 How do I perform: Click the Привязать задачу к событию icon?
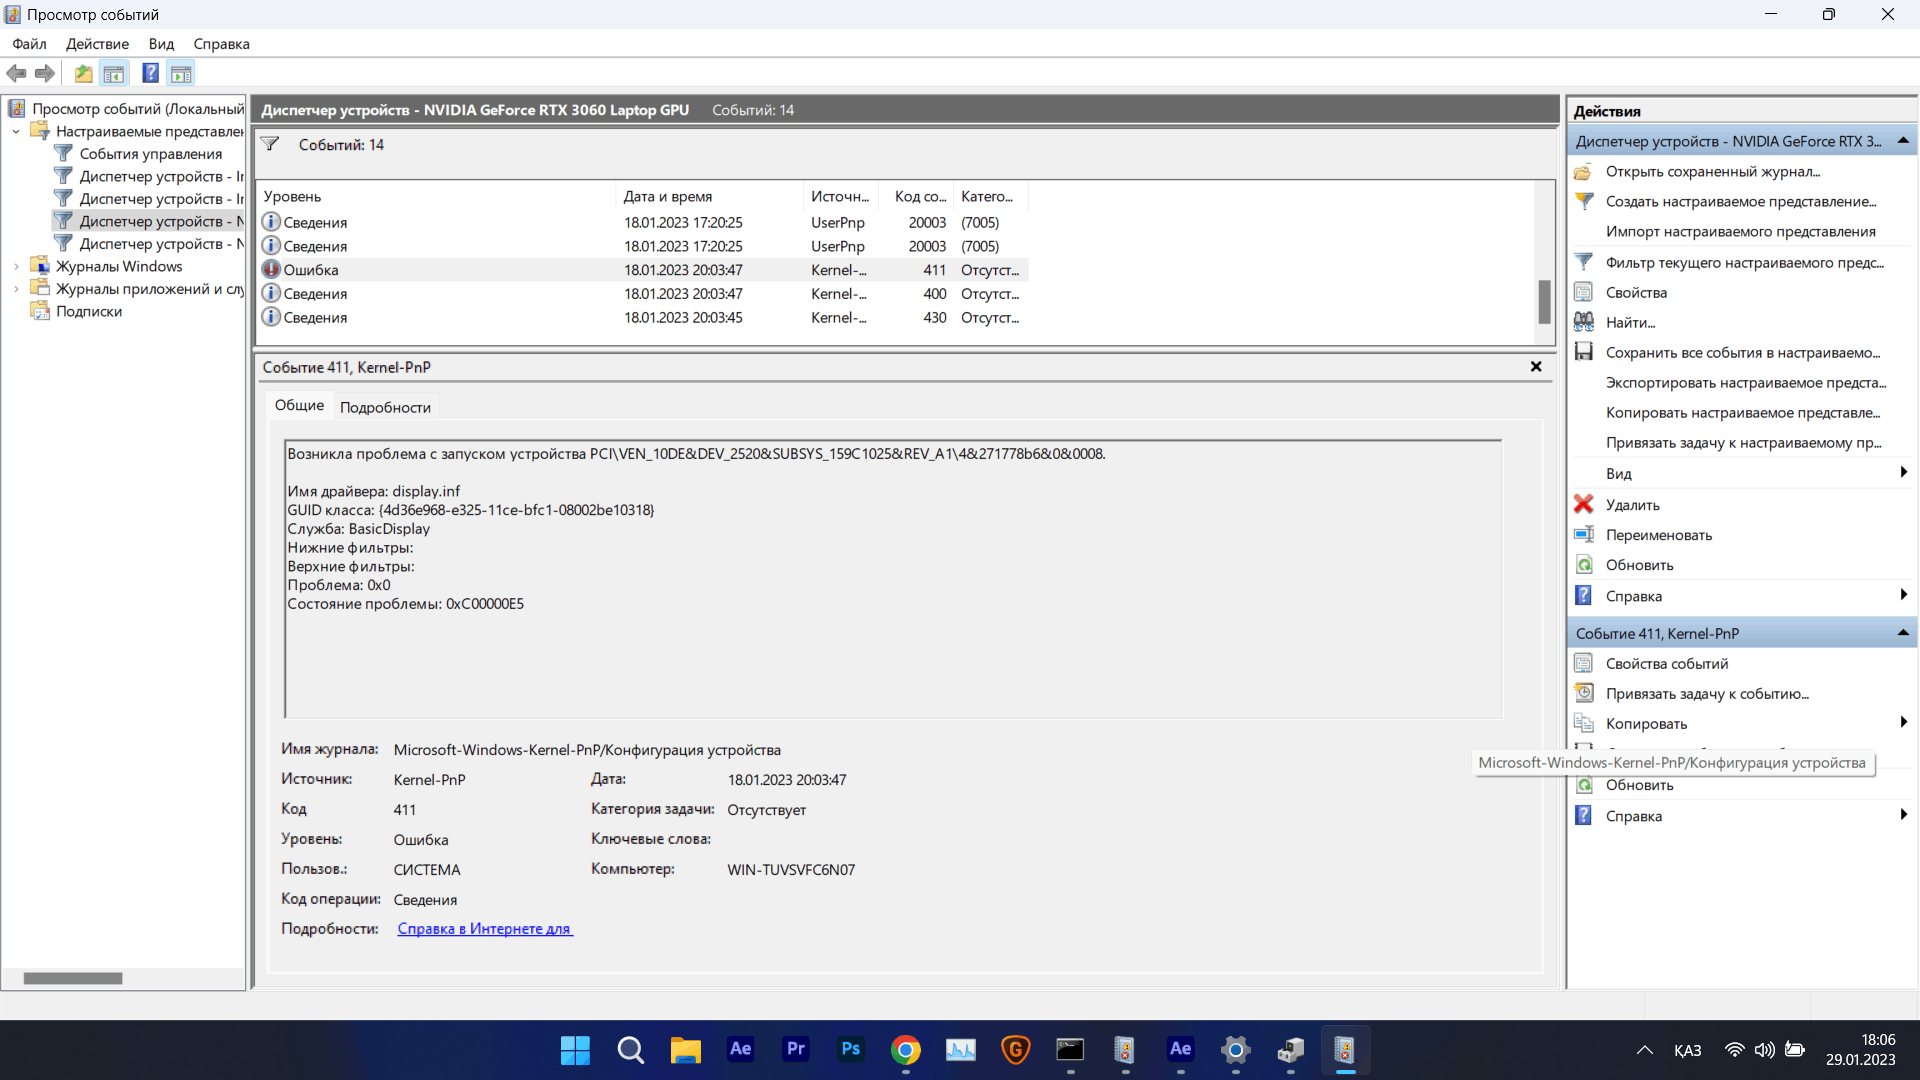pyautogui.click(x=1583, y=693)
